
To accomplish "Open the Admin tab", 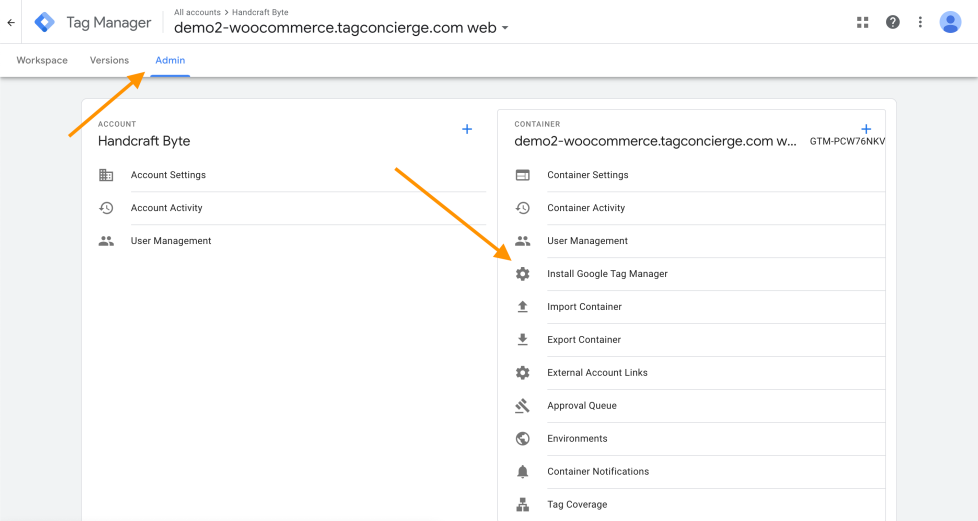I will pyautogui.click(x=170, y=60).
